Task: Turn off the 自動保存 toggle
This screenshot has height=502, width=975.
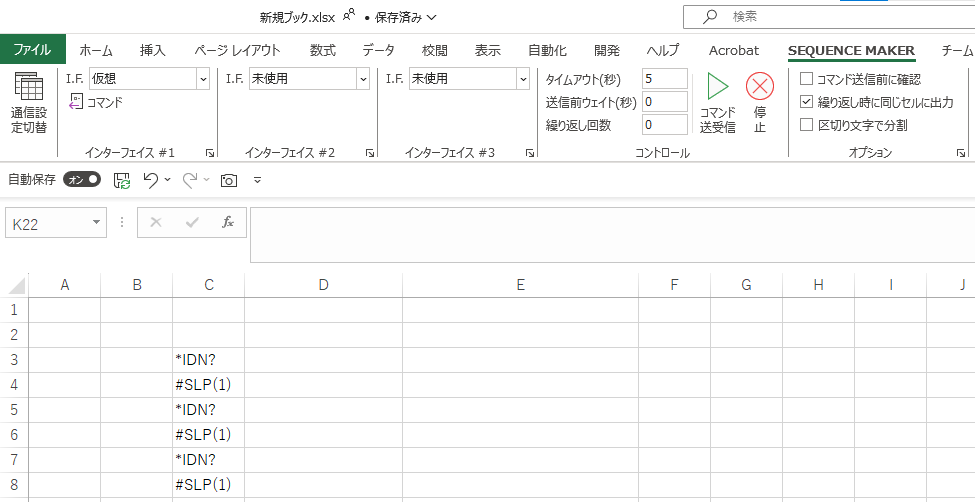Action: 82,180
